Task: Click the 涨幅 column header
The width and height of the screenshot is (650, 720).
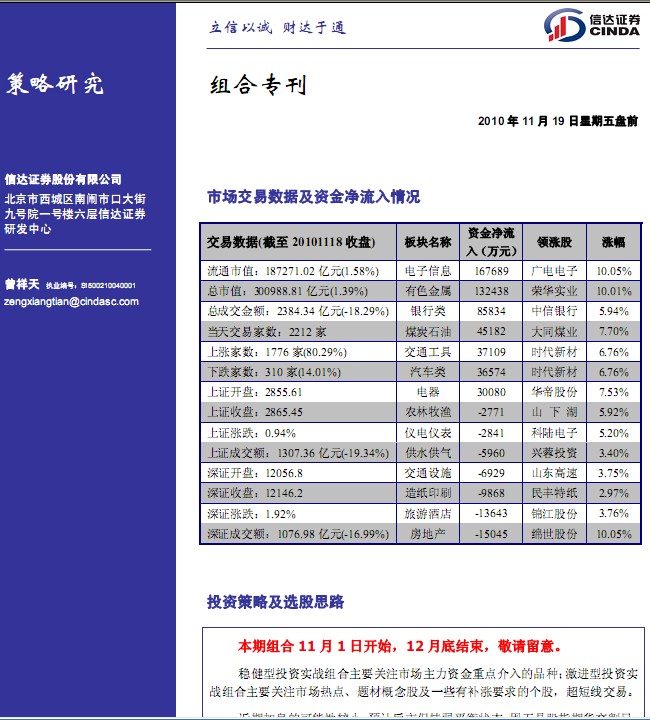Action: point(613,242)
